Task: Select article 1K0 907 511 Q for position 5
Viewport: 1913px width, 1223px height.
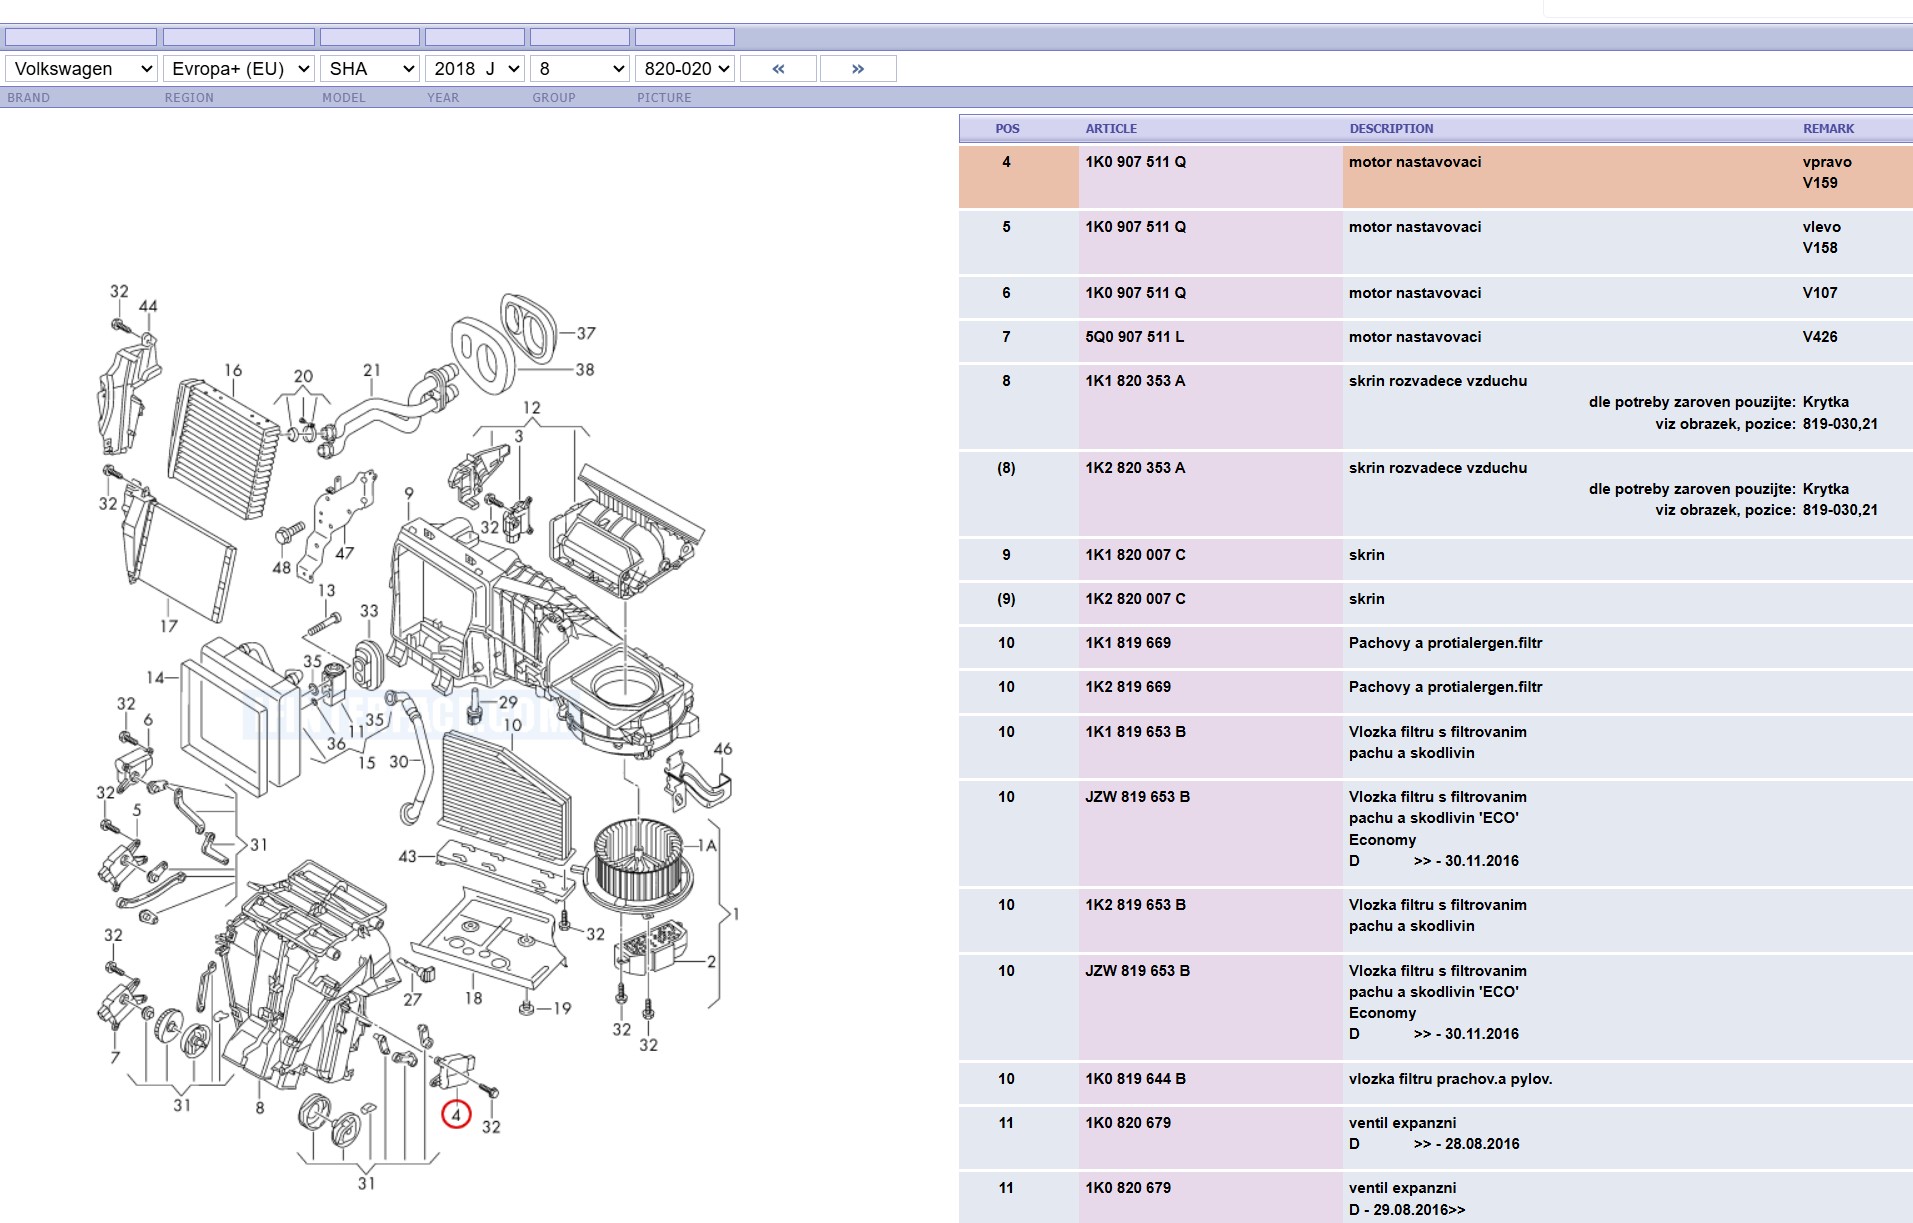Action: pyautogui.click(x=1135, y=227)
